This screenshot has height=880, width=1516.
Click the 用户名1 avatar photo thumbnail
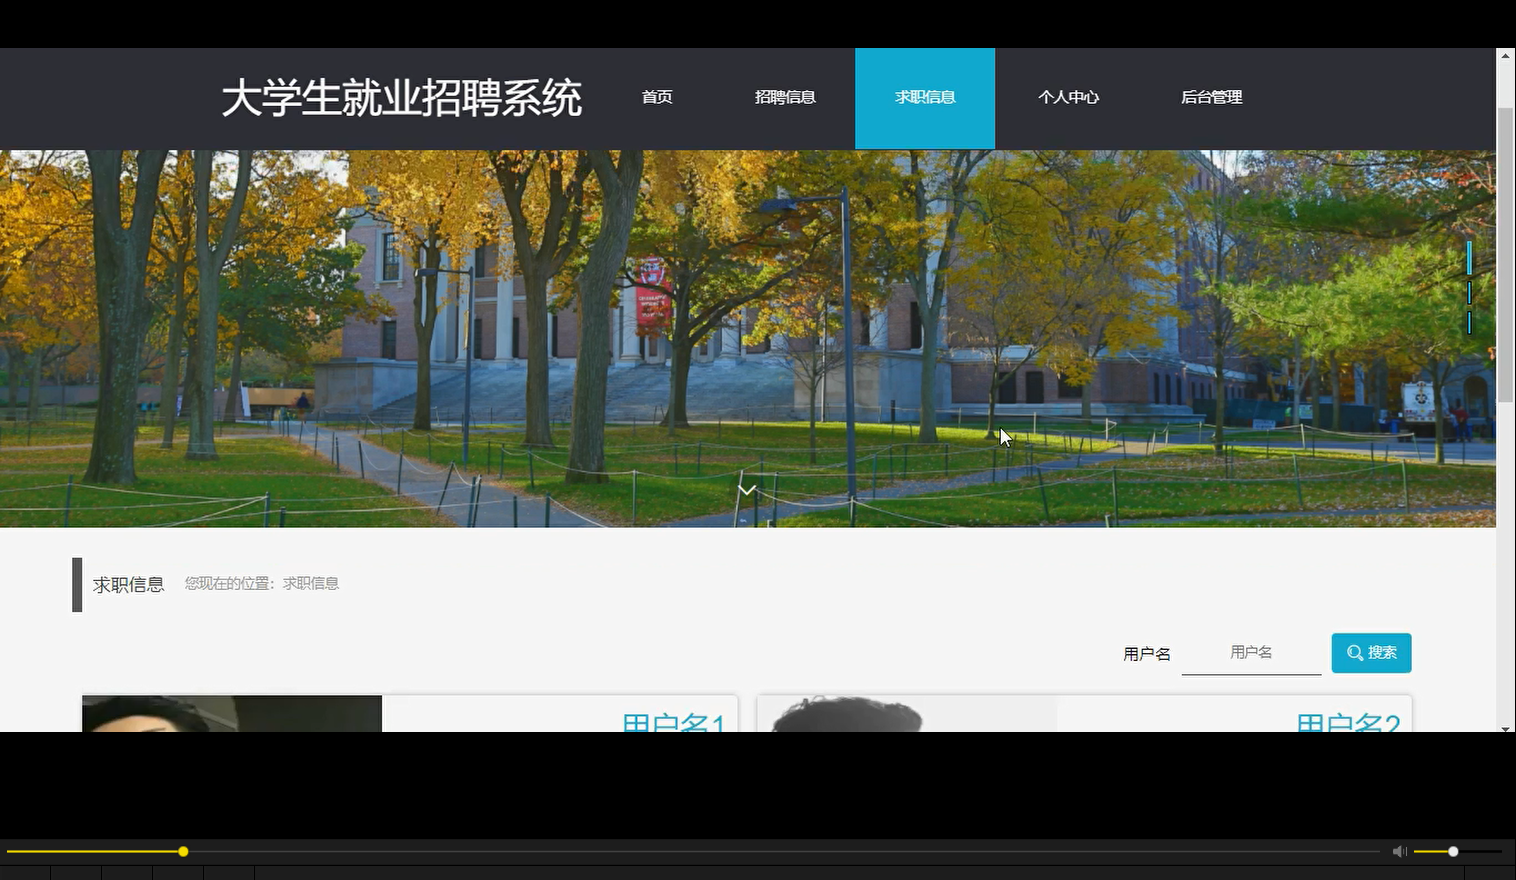(x=230, y=714)
